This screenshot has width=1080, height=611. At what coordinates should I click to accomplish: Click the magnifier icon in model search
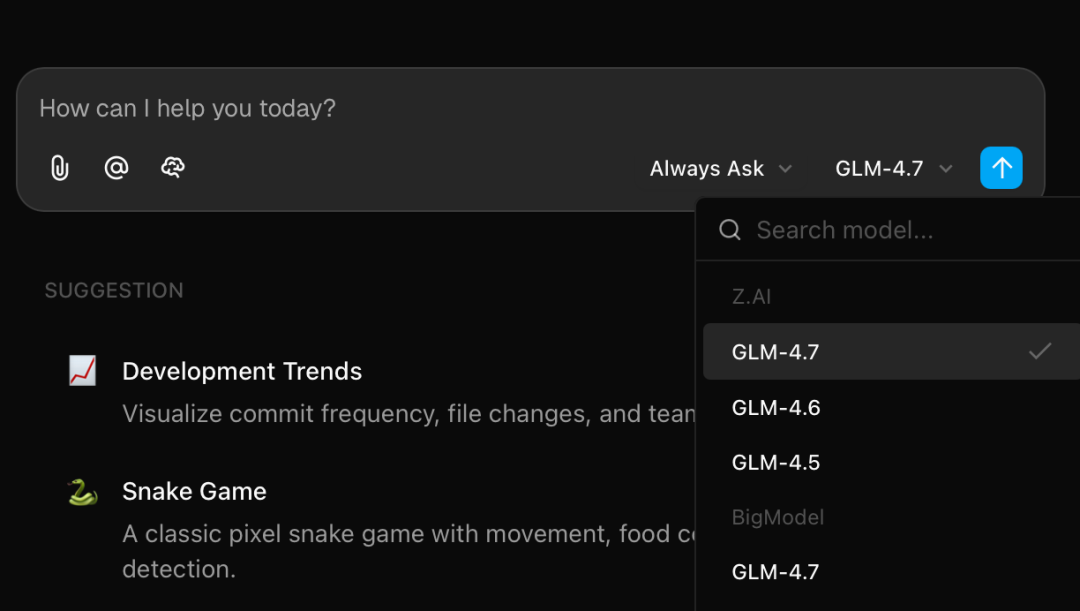(x=730, y=231)
